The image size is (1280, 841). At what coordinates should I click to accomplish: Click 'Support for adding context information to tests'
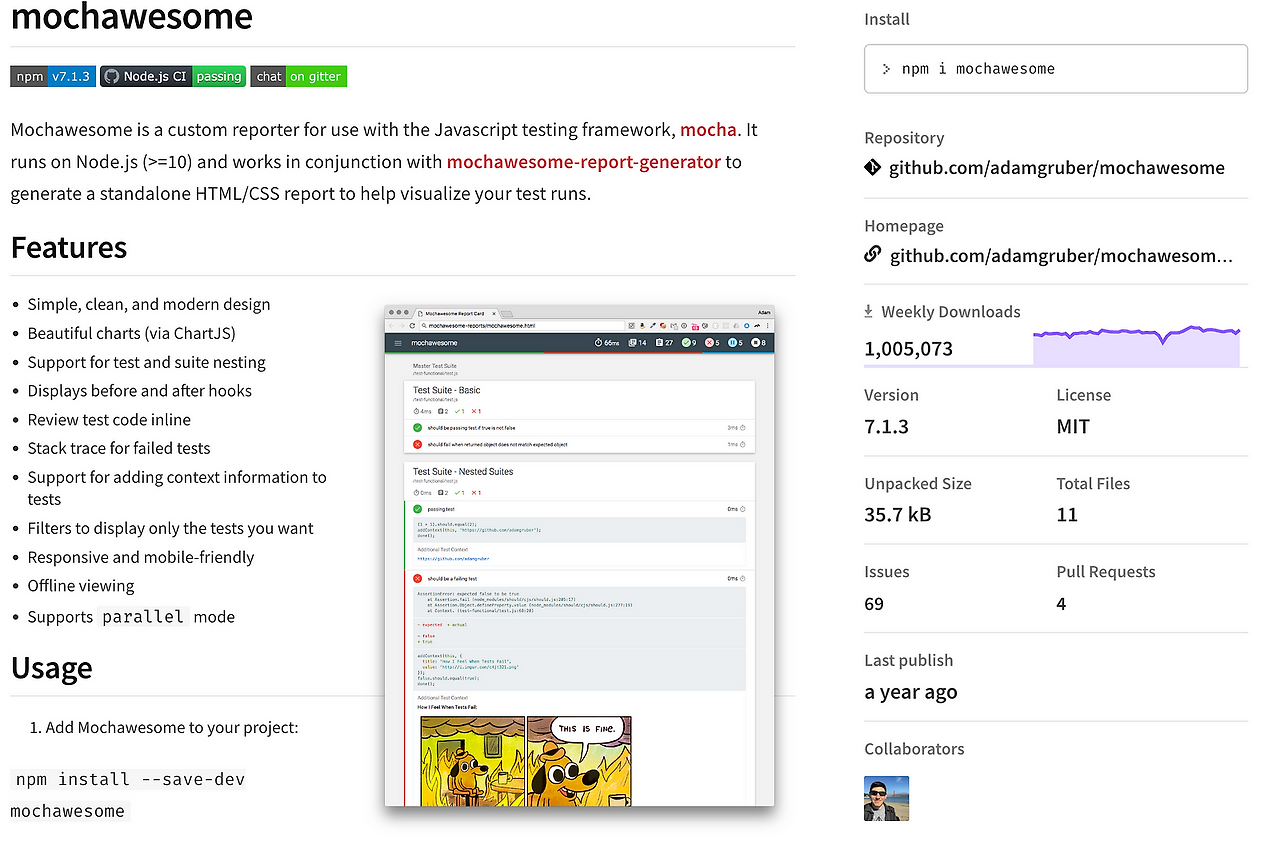pyautogui.click(x=177, y=488)
